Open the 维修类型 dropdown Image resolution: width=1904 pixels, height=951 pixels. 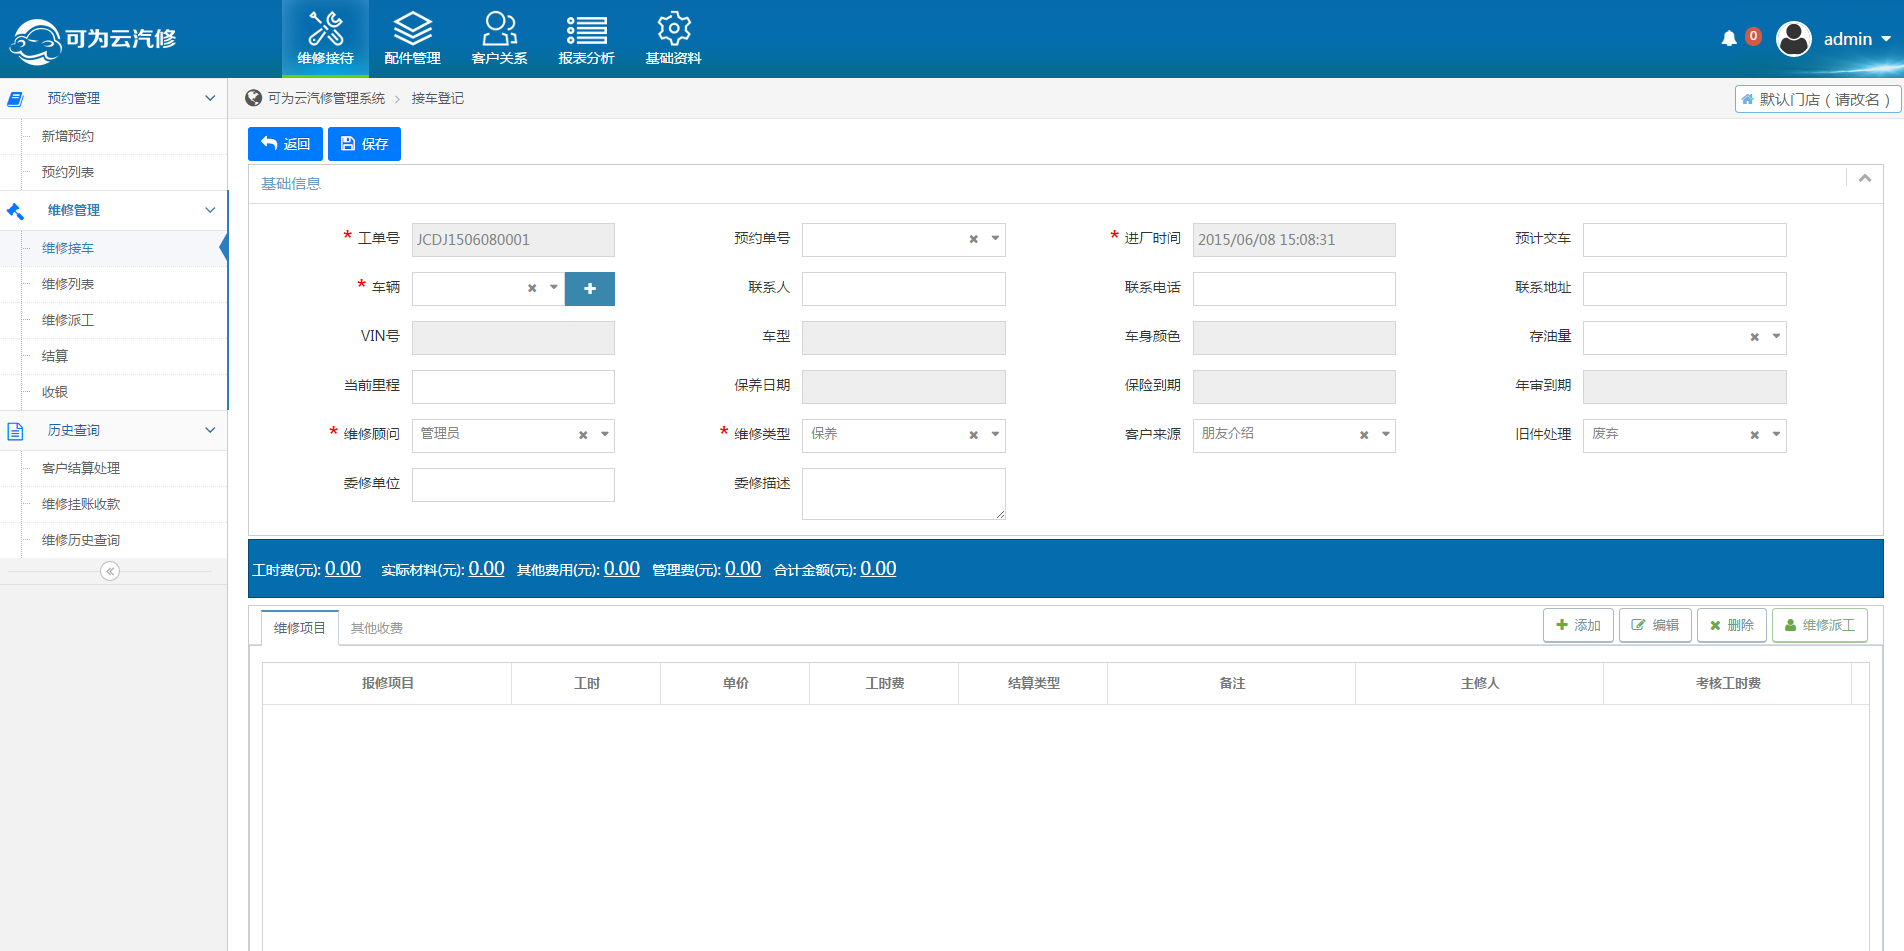[x=995, y=435]
